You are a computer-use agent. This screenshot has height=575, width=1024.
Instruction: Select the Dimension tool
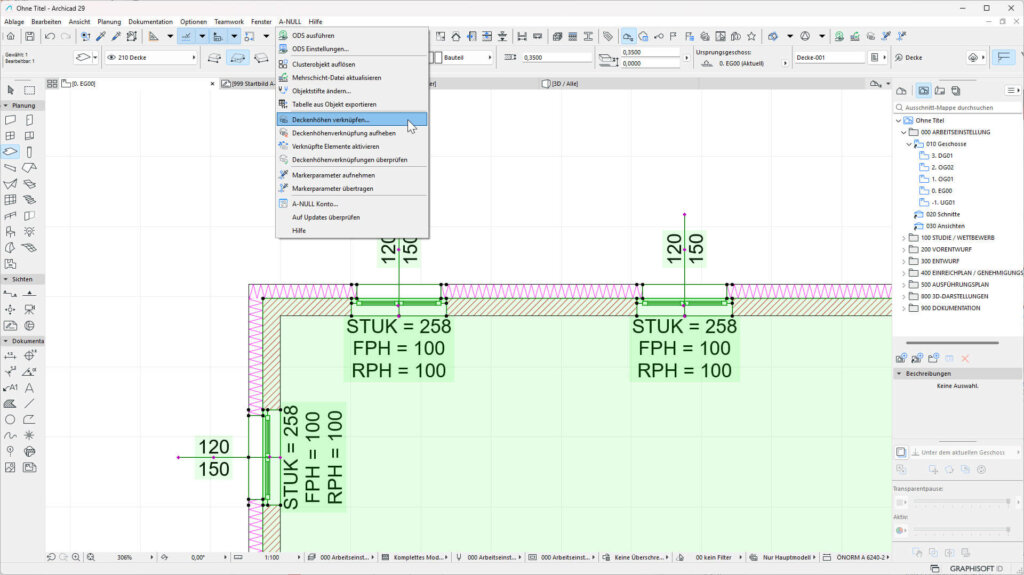(x=10, y=355)
